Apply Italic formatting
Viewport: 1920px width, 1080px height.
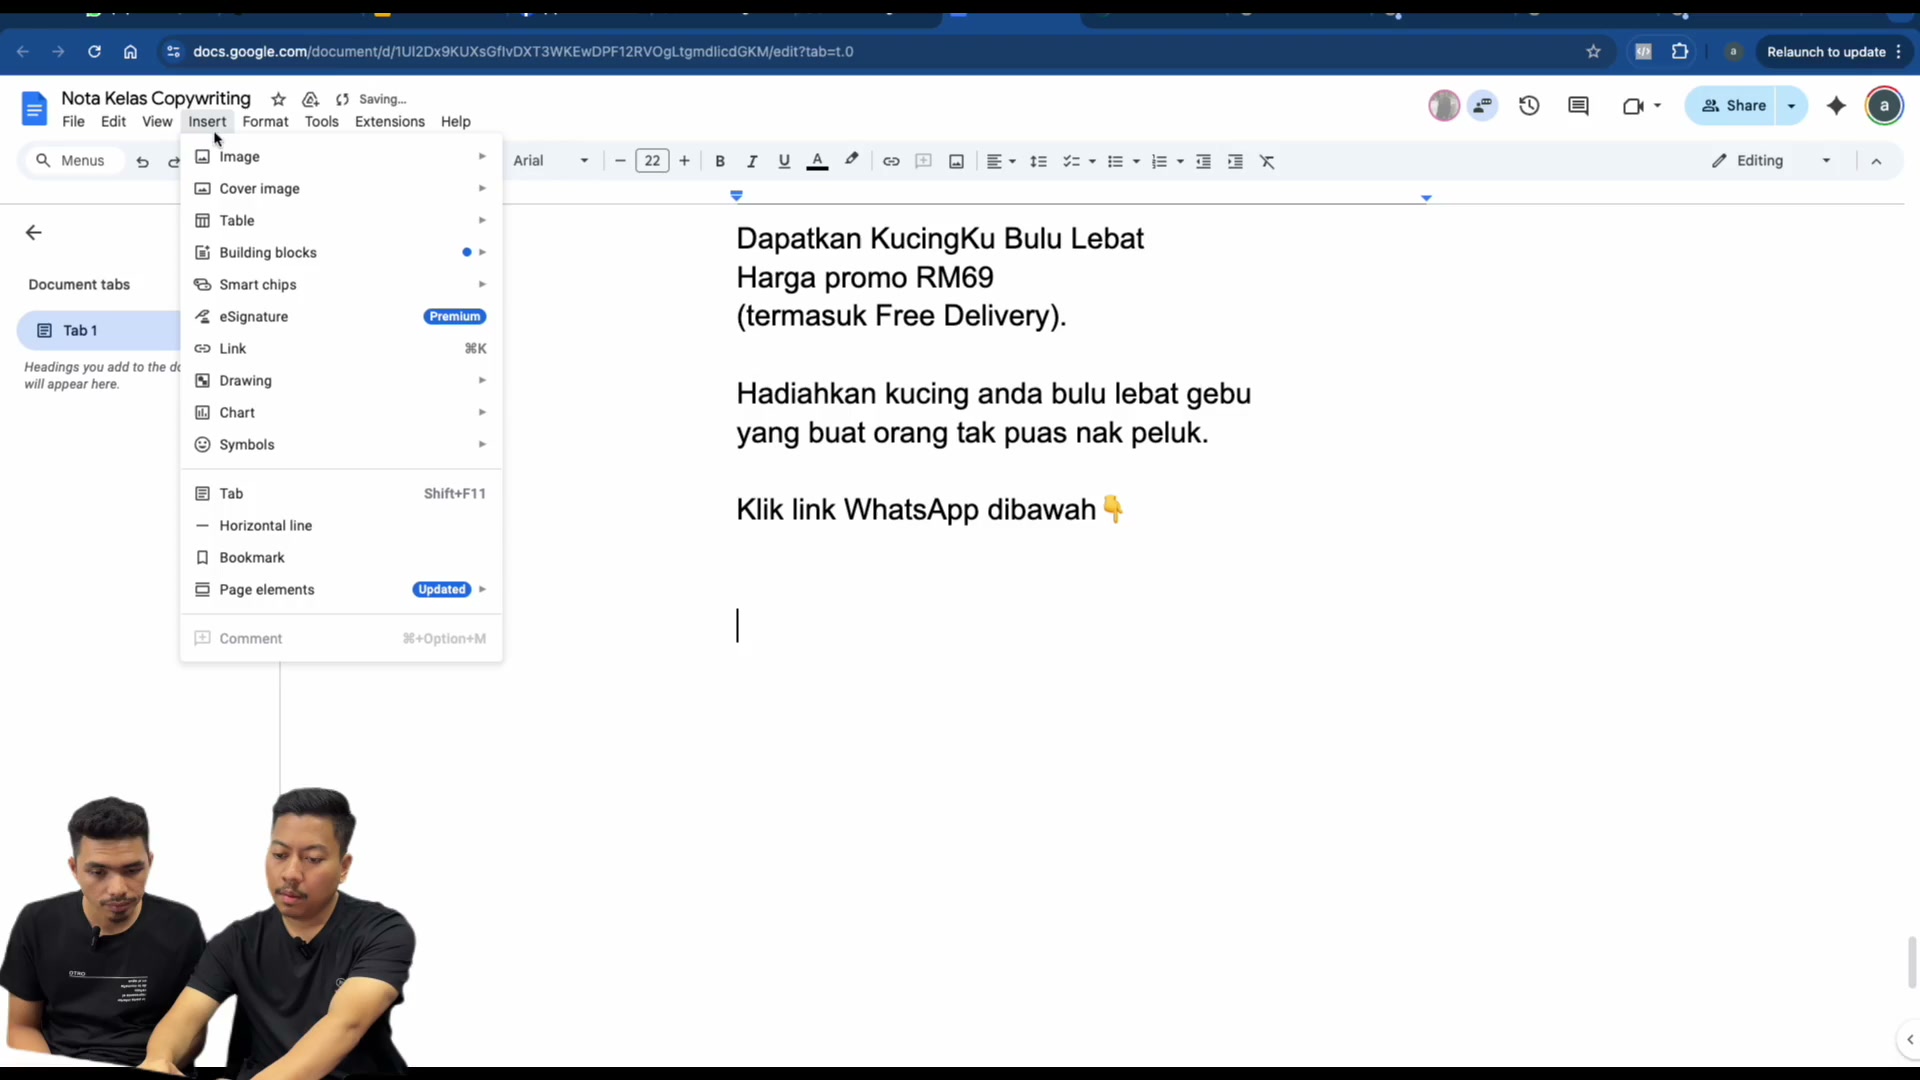(752, 161)
